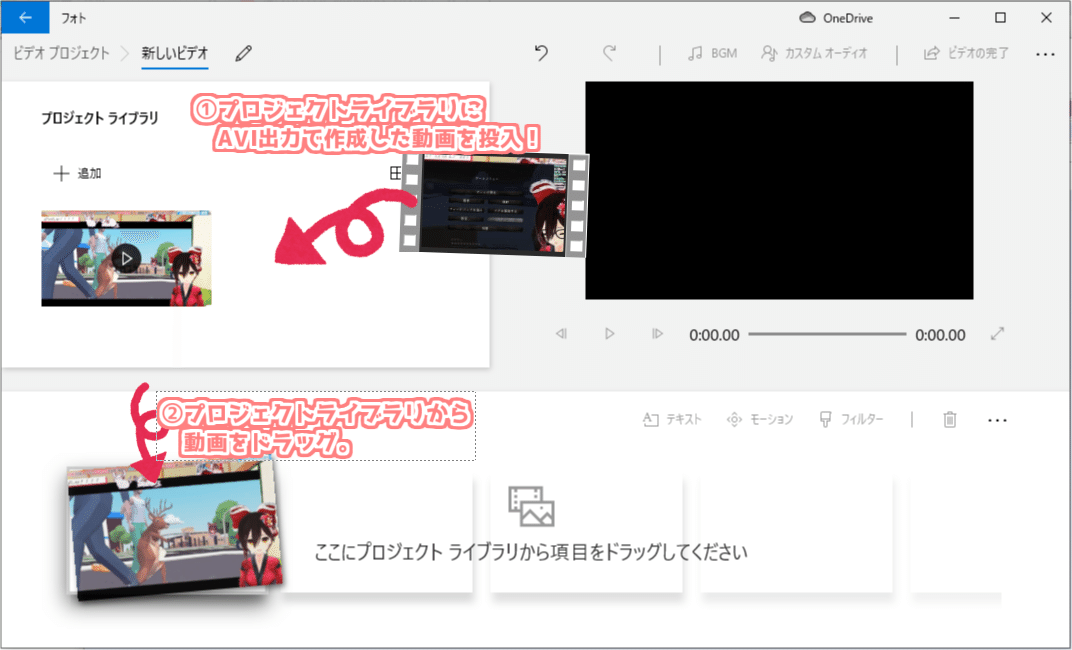Step forward one frame in preview
The width and height of the screenshot is (1072, 650).
[x=657, y=334]
